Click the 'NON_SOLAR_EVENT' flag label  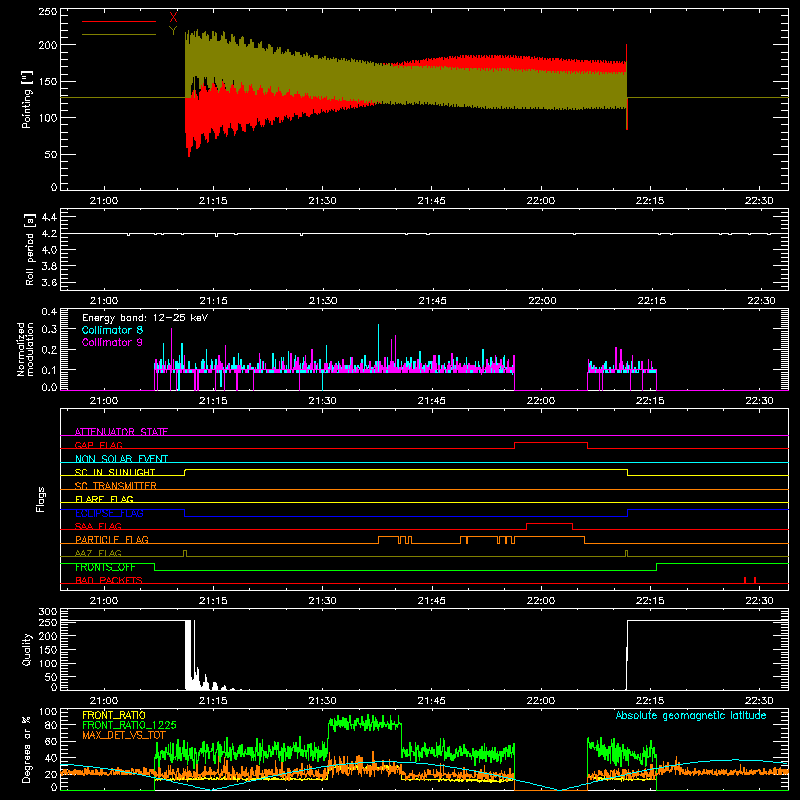121,459
